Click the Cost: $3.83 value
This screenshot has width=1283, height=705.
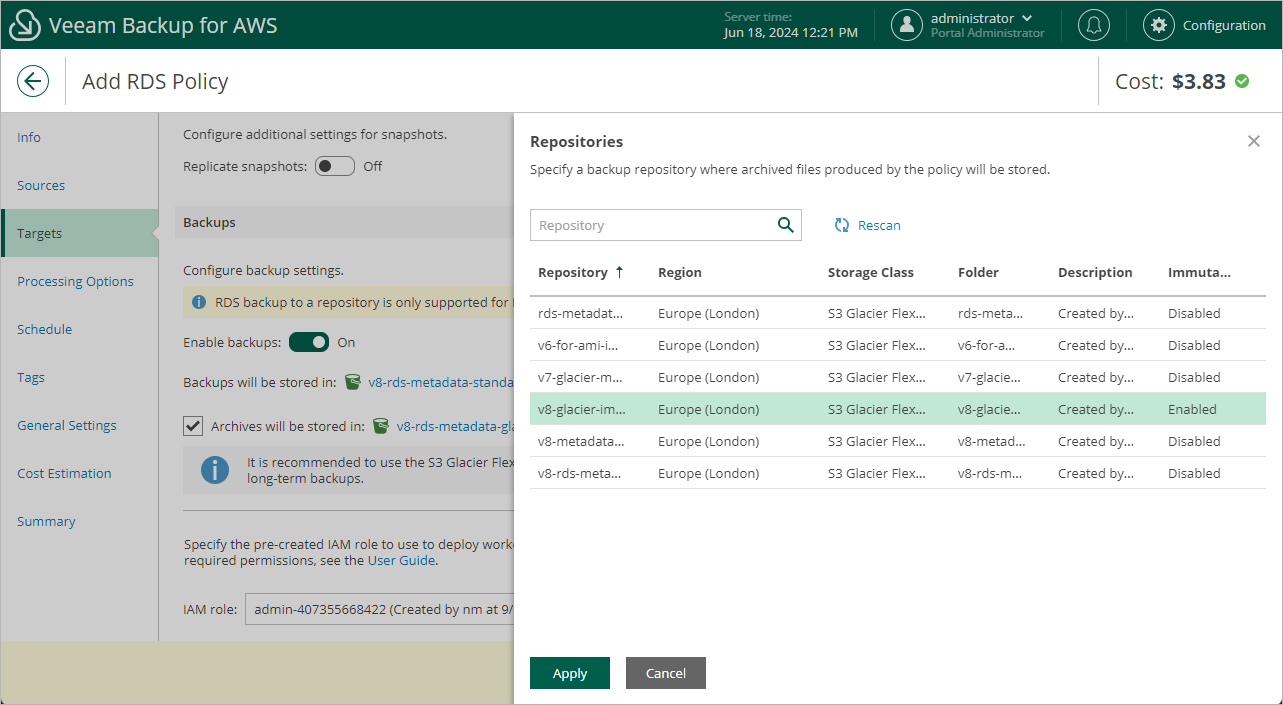click(x=1198, y=81)
